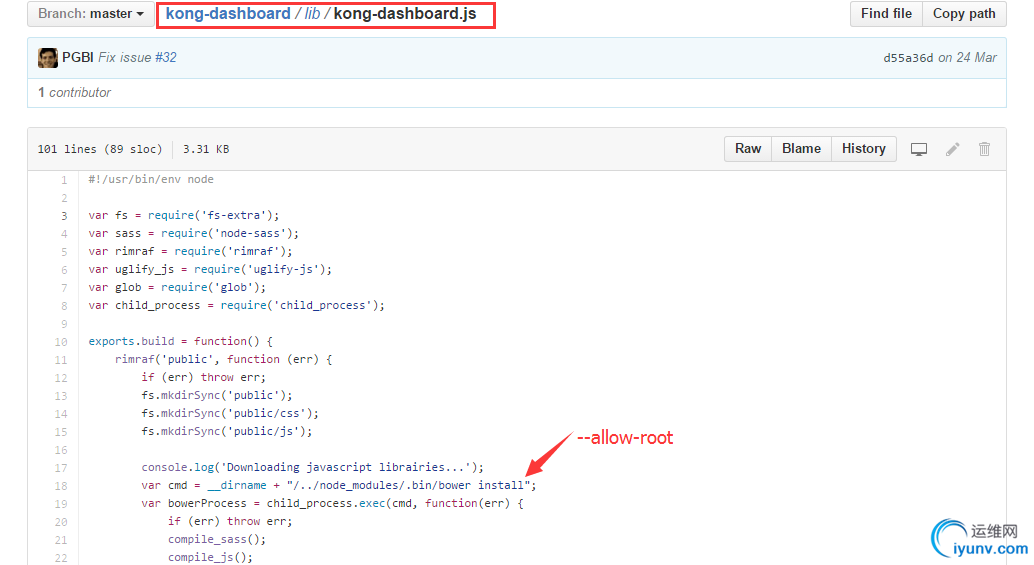Screen dimensions: 1034x565
Task: Click the '3.31 KB' file size
Action: 206,149
